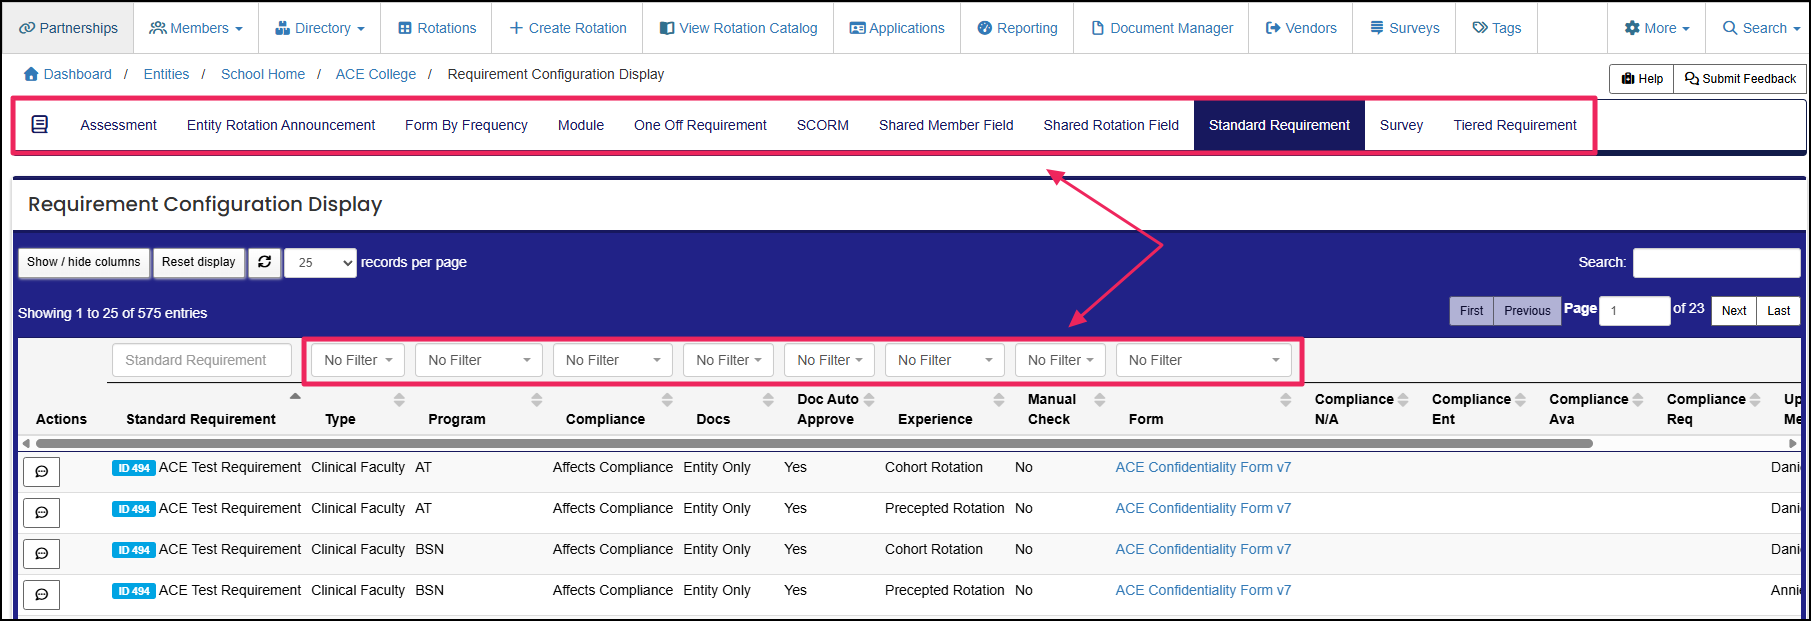Open the Program column filter dropdown
1811x621 pixels.
click(x=479, y=360)
